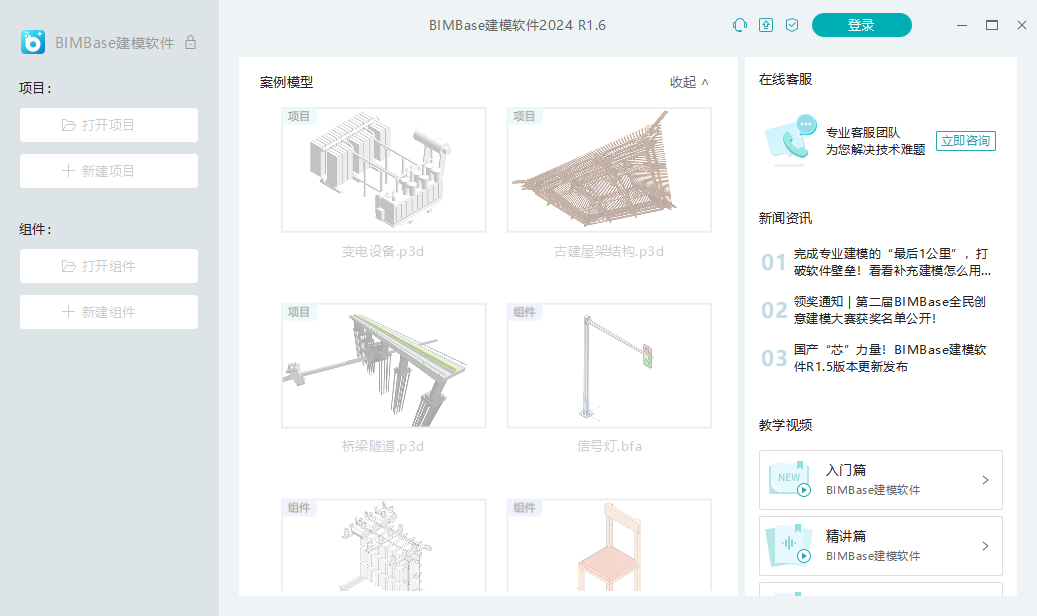Viewport: 1037px width, 616px height.
Task: Open the 入门篇 tutorial video card
Action: pos(881,480)
